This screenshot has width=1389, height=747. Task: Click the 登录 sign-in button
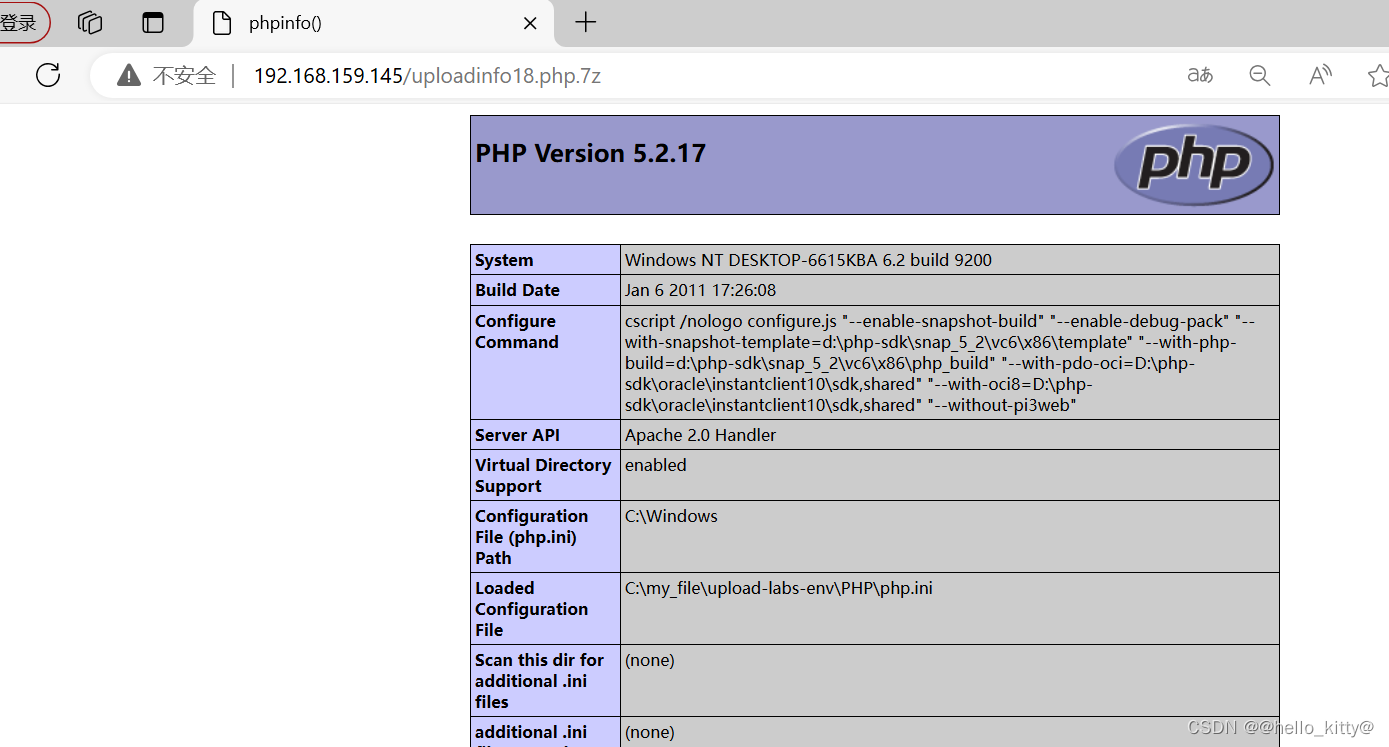[x=20, y=22]
